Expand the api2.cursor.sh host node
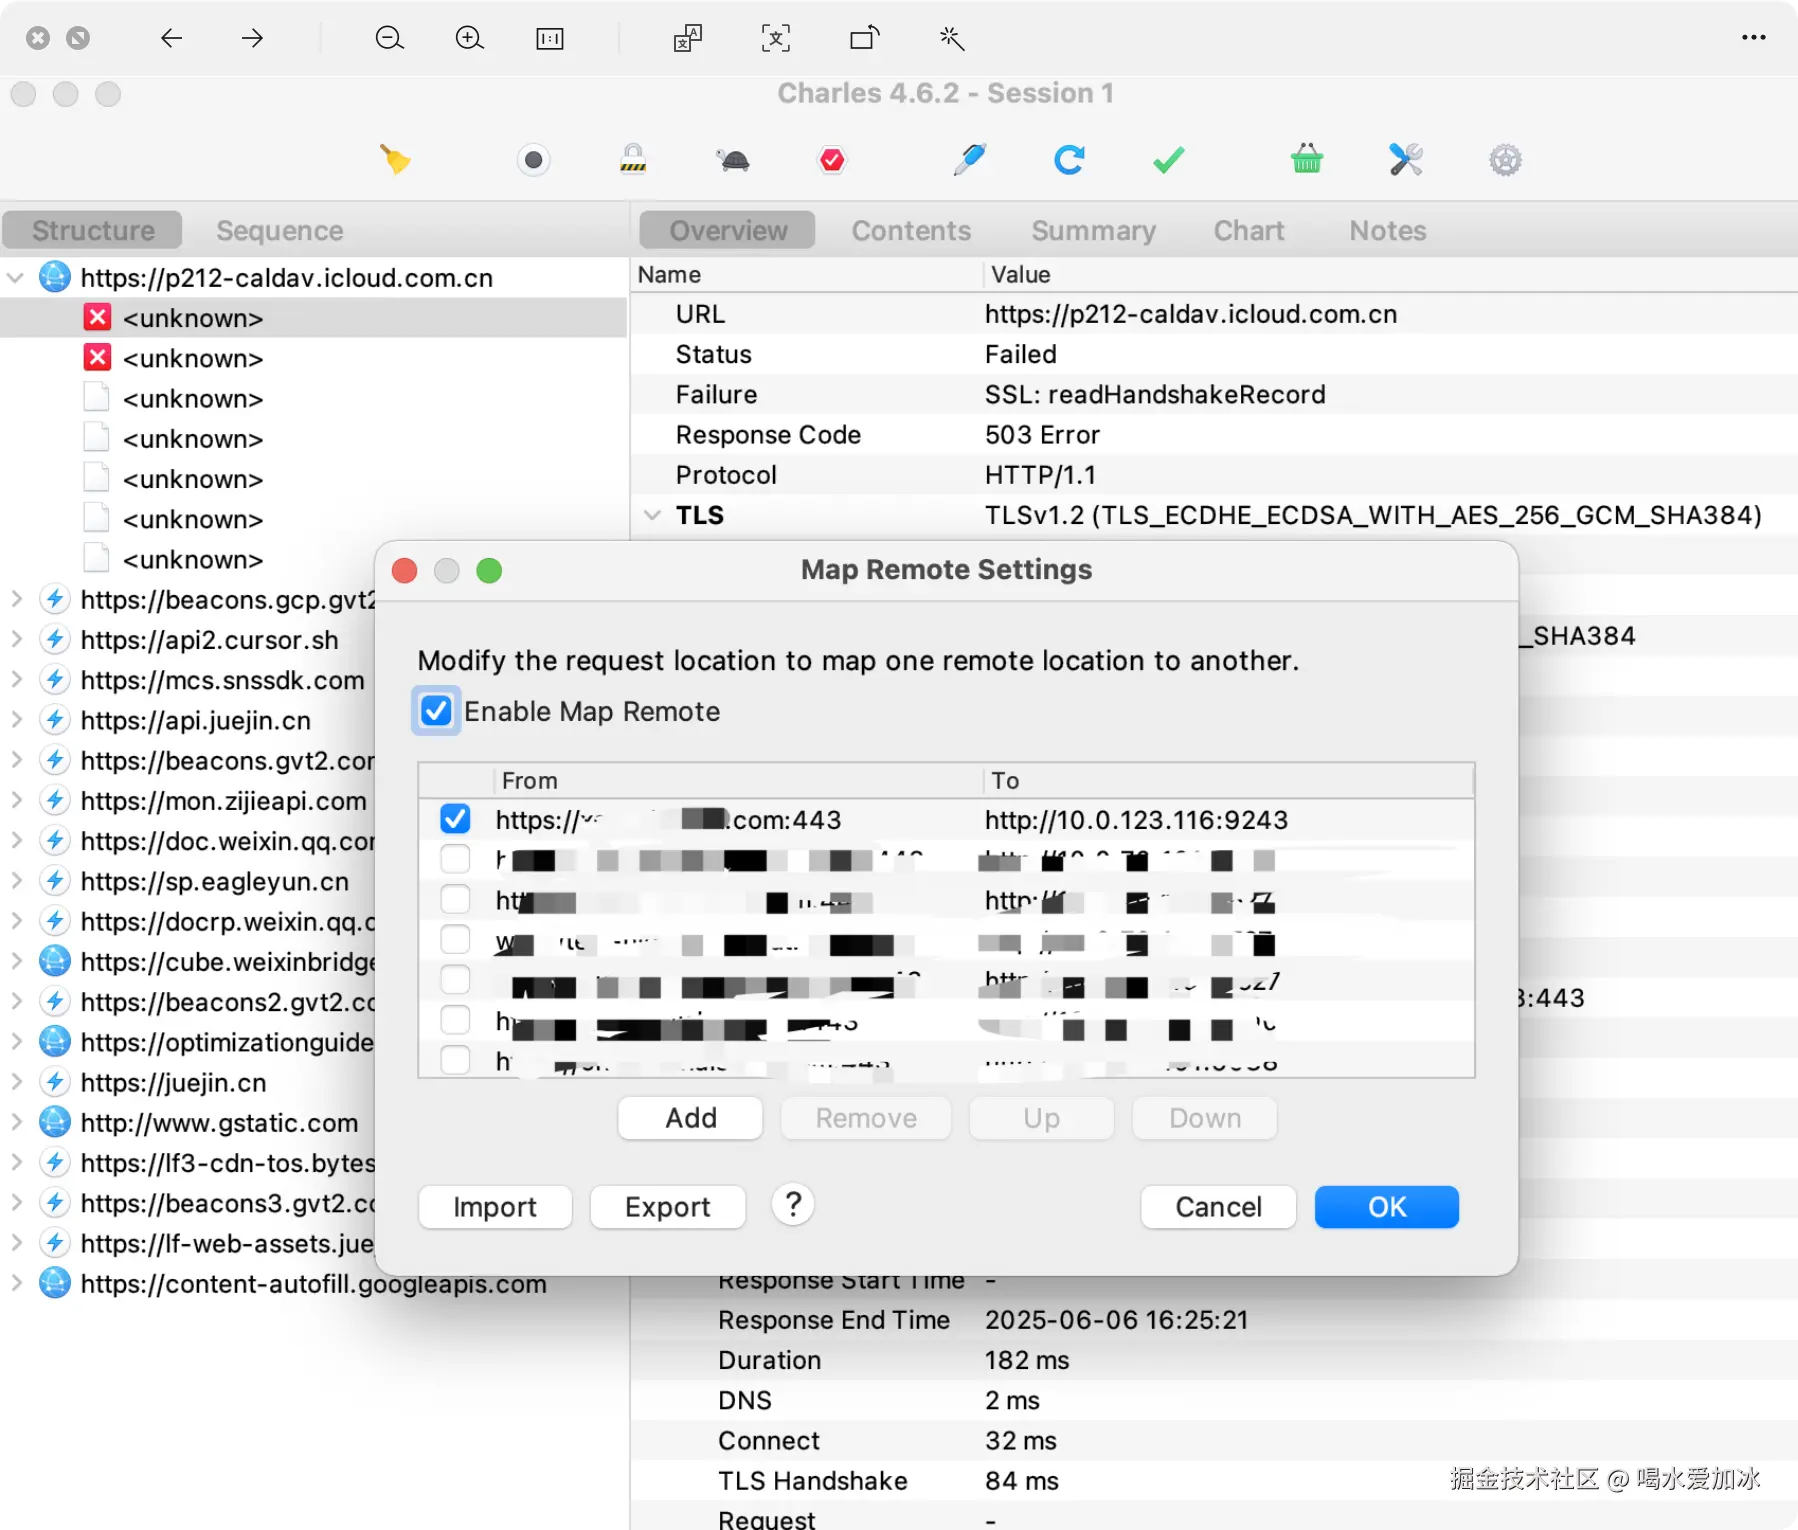The height and width of the screenshot is (1530, 1798). (16, 639)
